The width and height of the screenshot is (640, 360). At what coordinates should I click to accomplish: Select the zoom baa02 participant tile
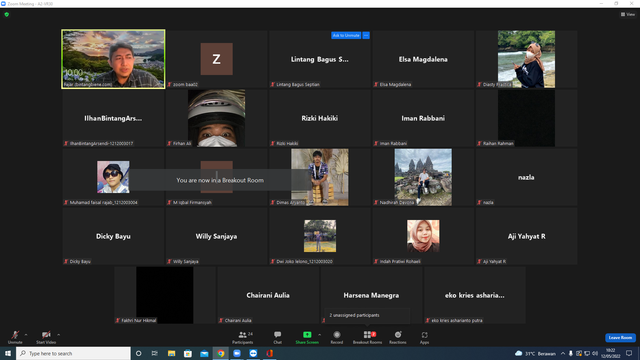pos(216,59)
